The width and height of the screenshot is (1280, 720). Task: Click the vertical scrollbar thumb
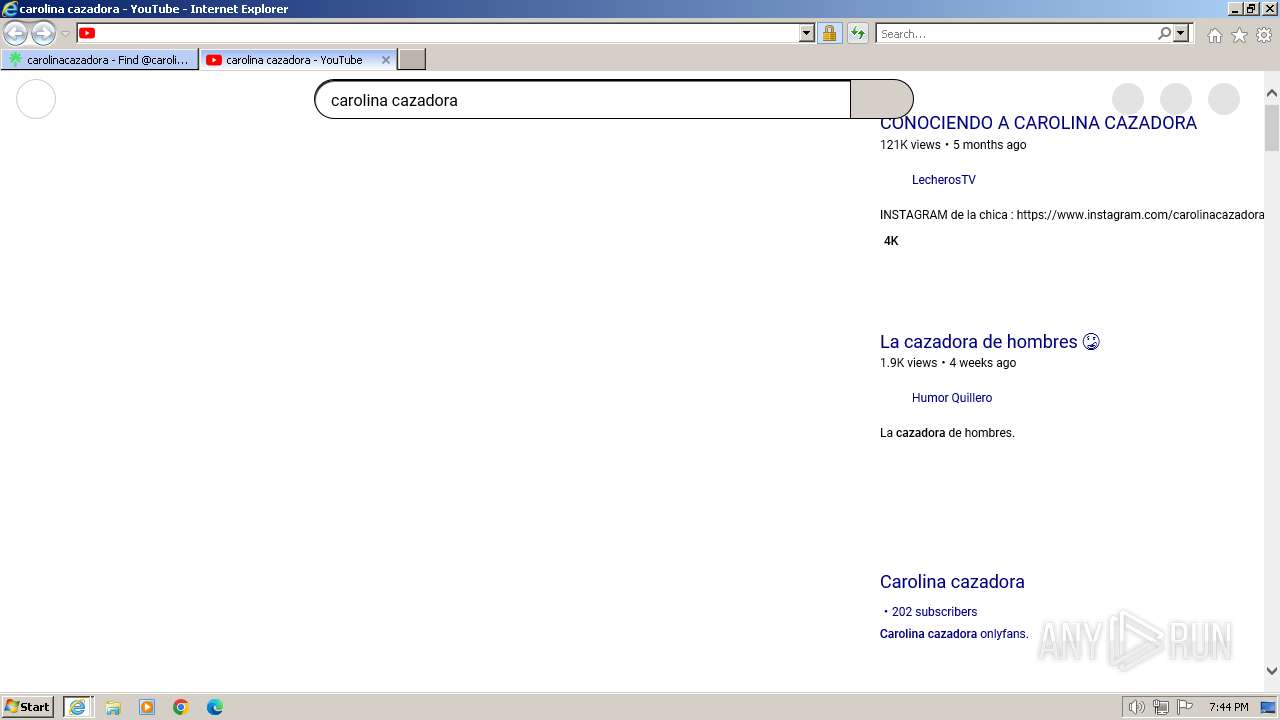click(1272, 127)
